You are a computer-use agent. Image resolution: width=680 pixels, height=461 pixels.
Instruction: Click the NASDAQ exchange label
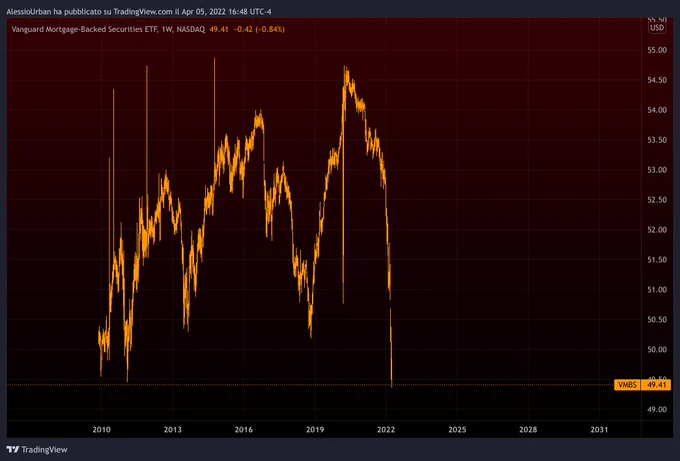click(x=190, y=29)
